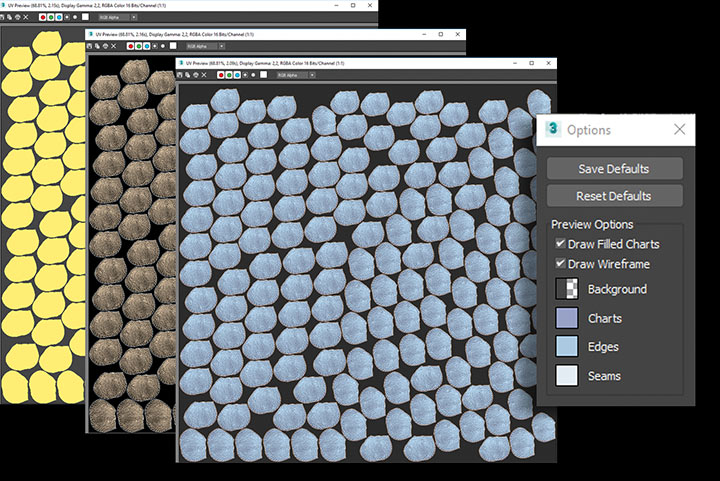The height and width of the screenshot is (481, 720).
Task: Click the Save Defaults button
Action: coord(614,168)
